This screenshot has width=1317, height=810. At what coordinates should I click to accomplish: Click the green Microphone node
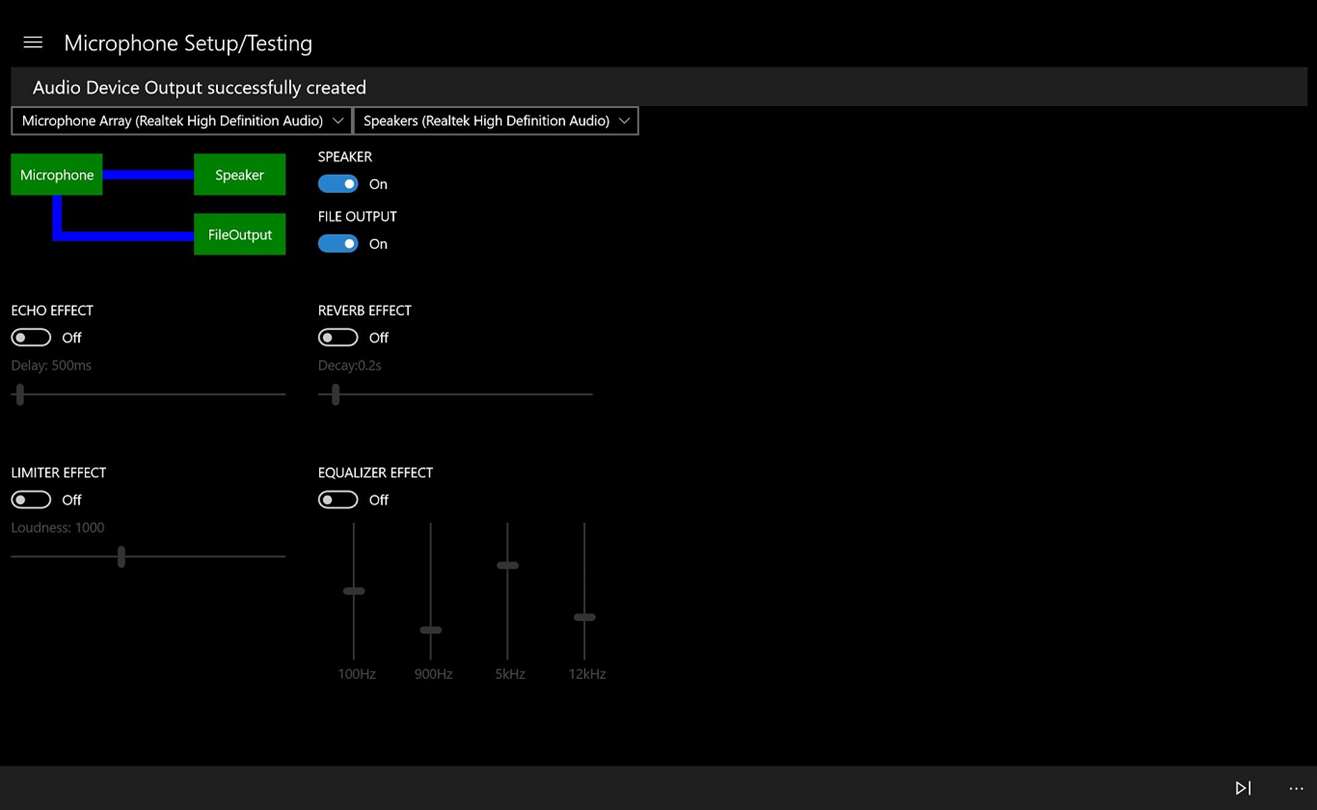57,175
